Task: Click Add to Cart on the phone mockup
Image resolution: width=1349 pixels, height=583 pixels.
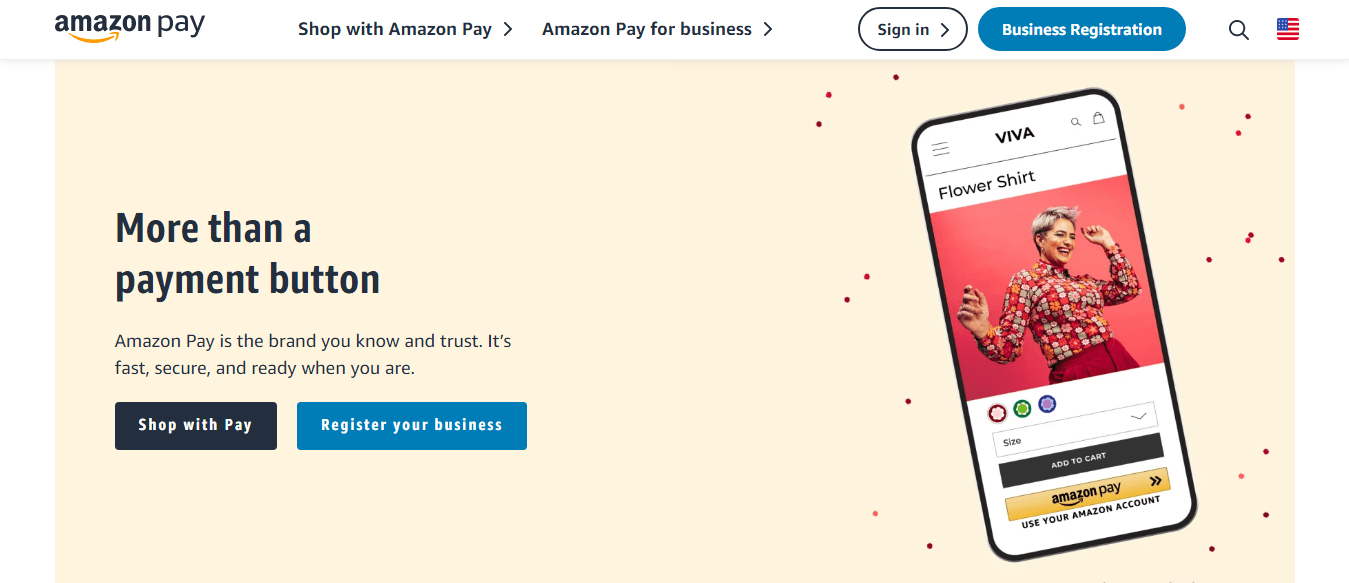Action: click(x=1078, y=460)
